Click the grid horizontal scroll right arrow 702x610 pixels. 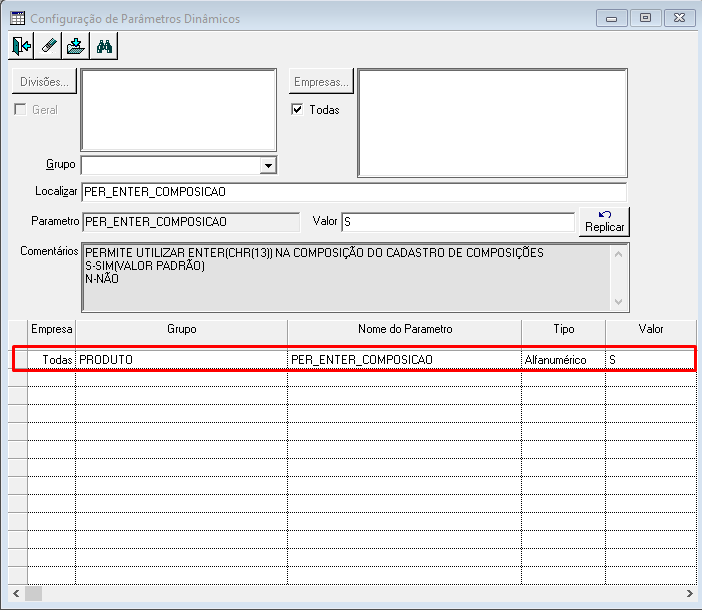pyautogui.click(x=689, y=593)
